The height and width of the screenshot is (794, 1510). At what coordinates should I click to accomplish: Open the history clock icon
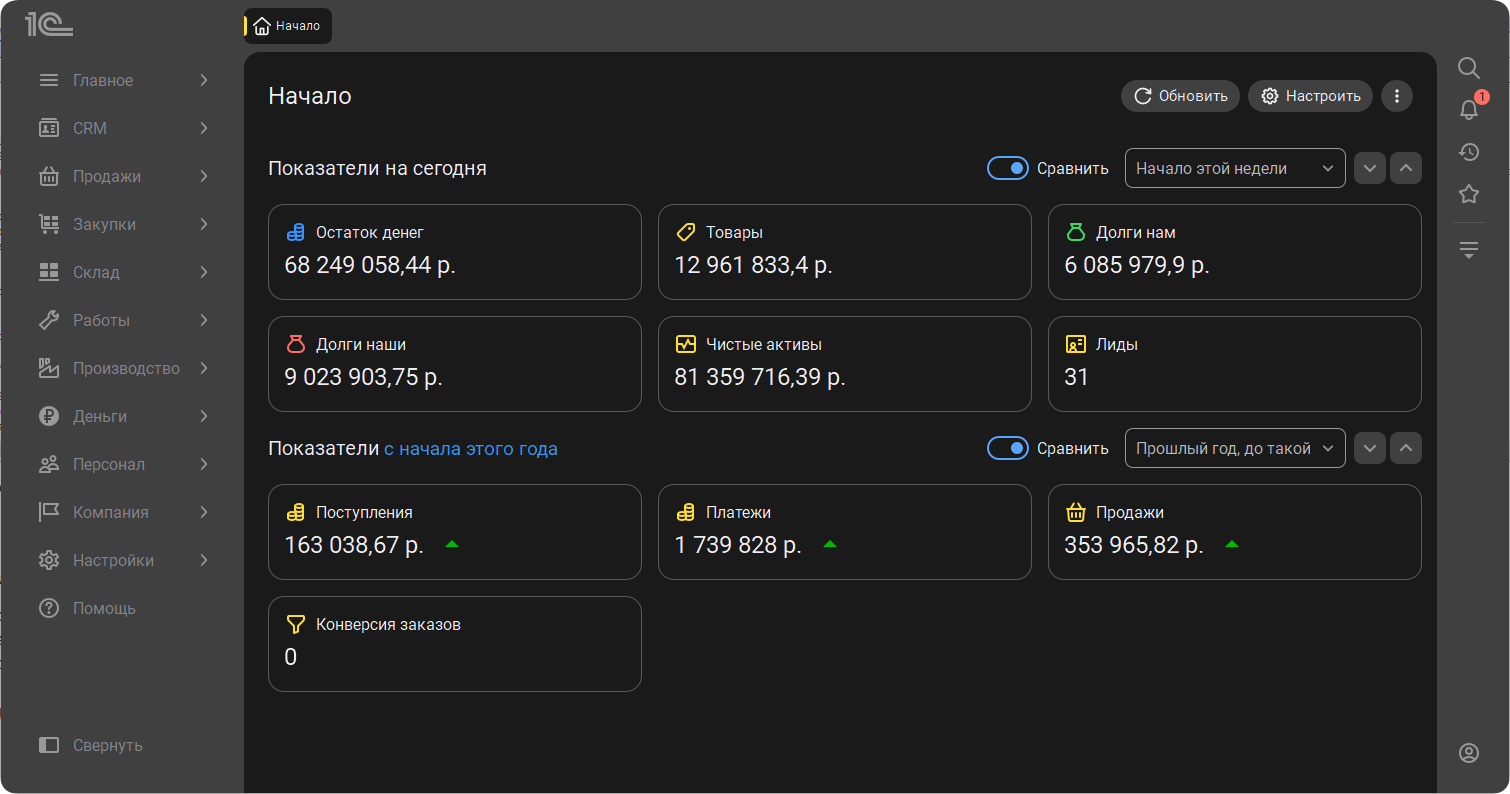pyautogui.click(x=1468, y=152)
